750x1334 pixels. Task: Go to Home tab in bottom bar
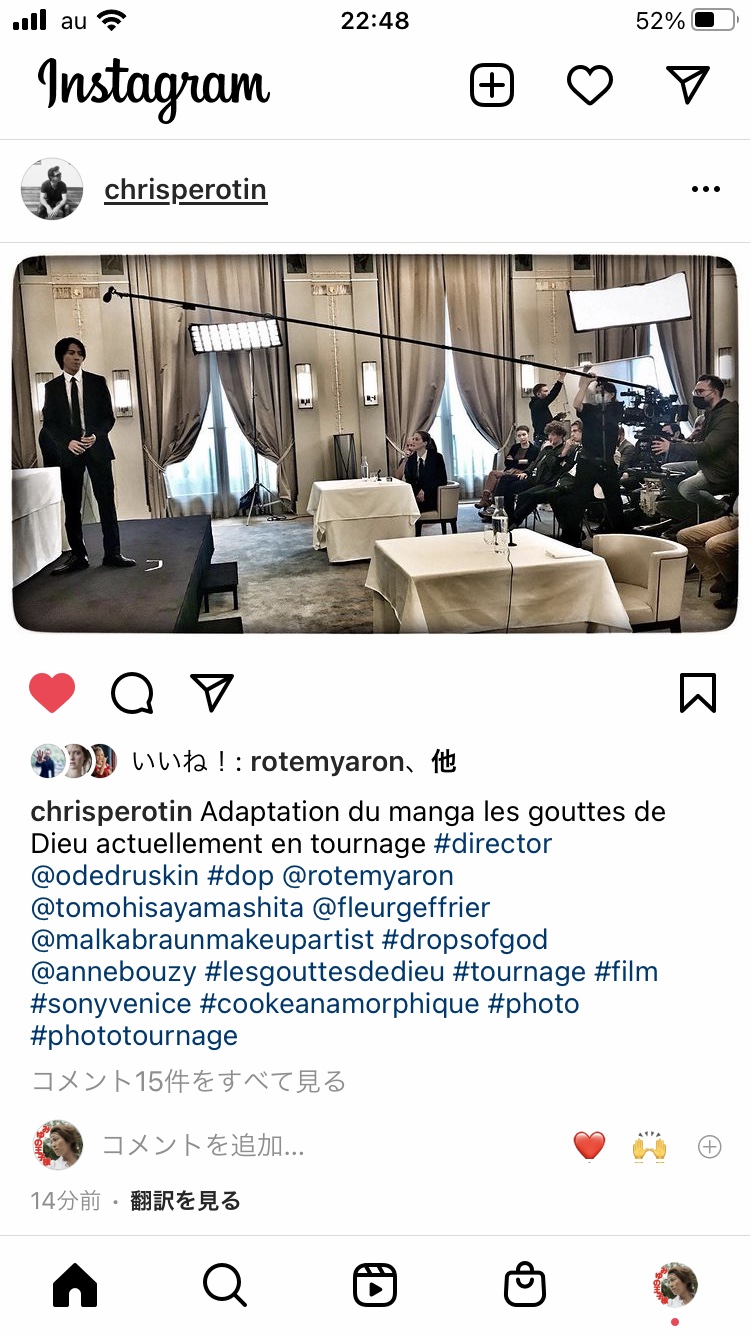(75, 1285)
